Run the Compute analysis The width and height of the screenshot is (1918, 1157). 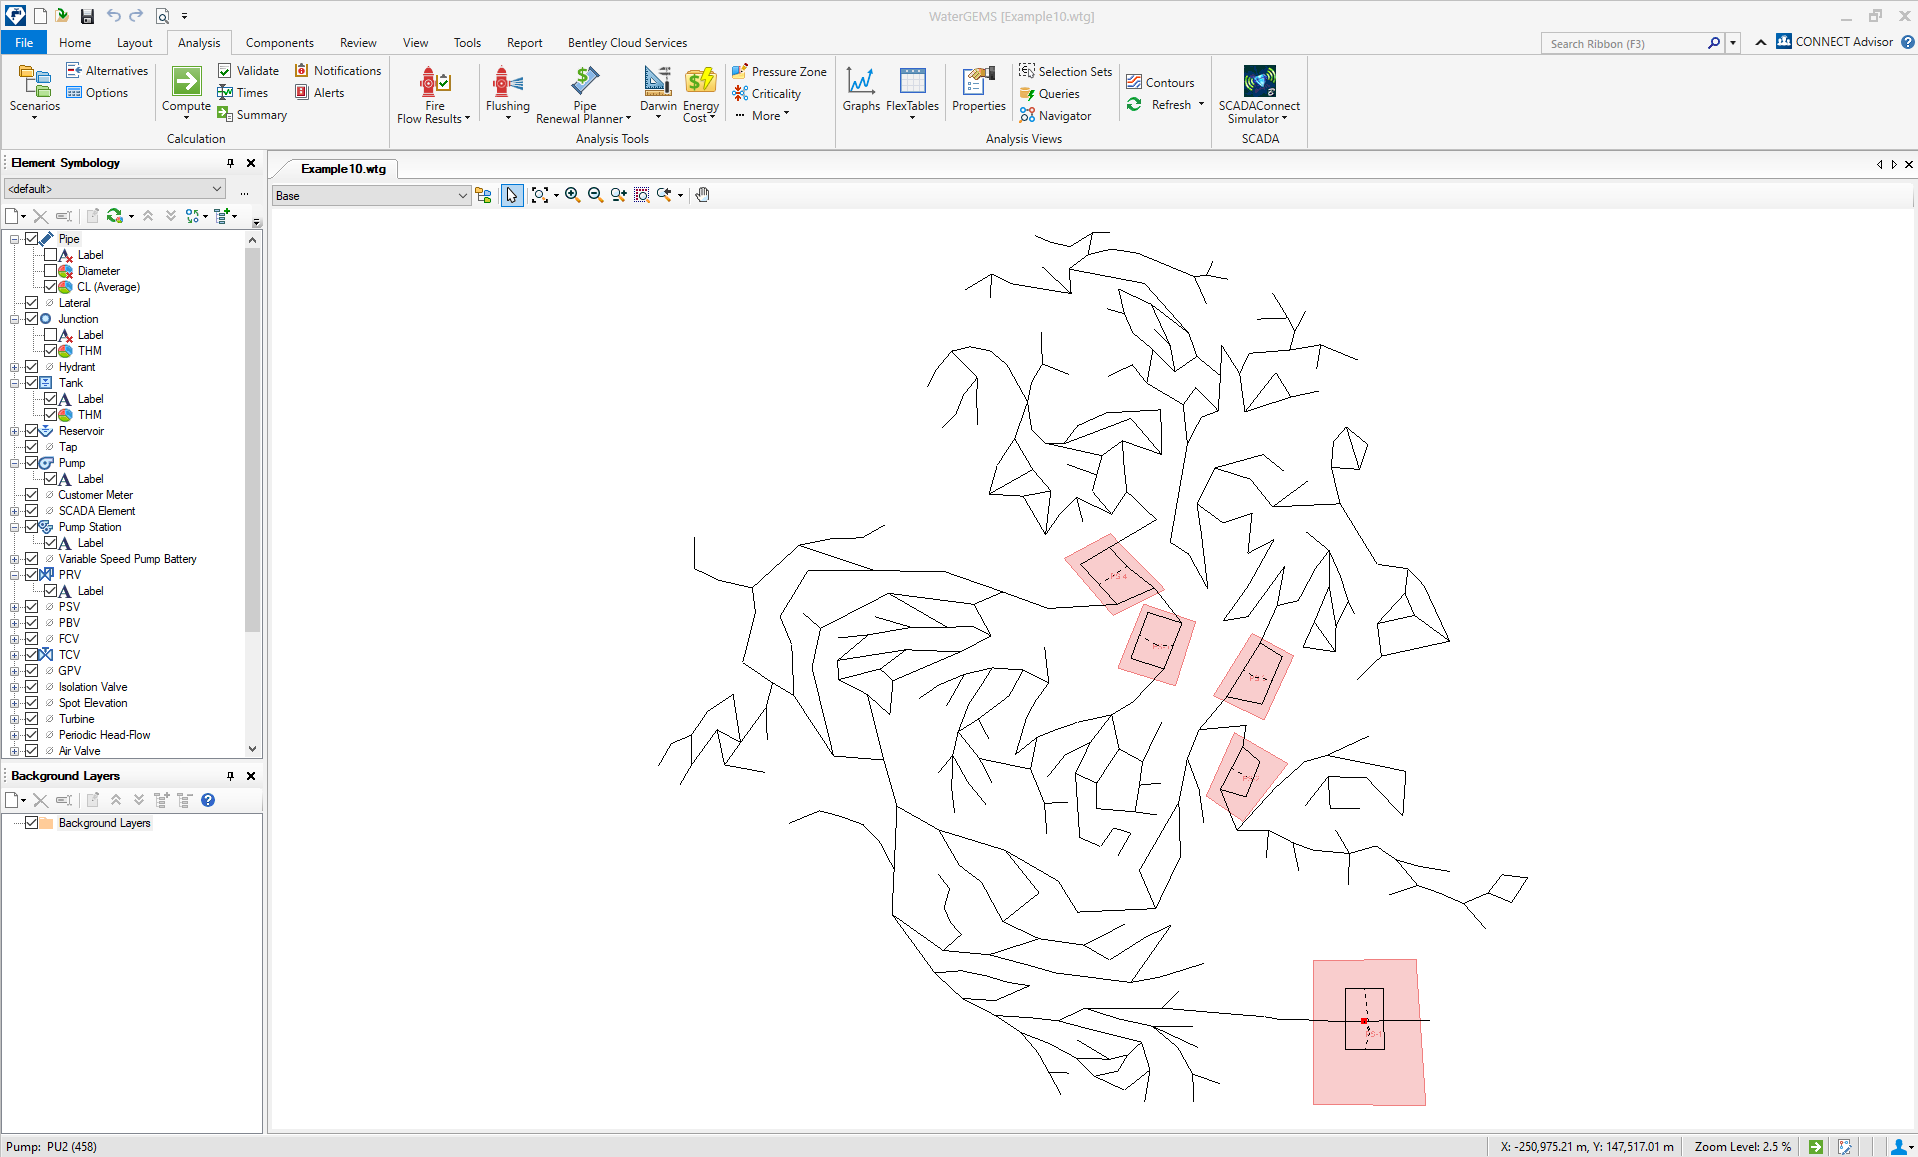[x=185, y=91]
